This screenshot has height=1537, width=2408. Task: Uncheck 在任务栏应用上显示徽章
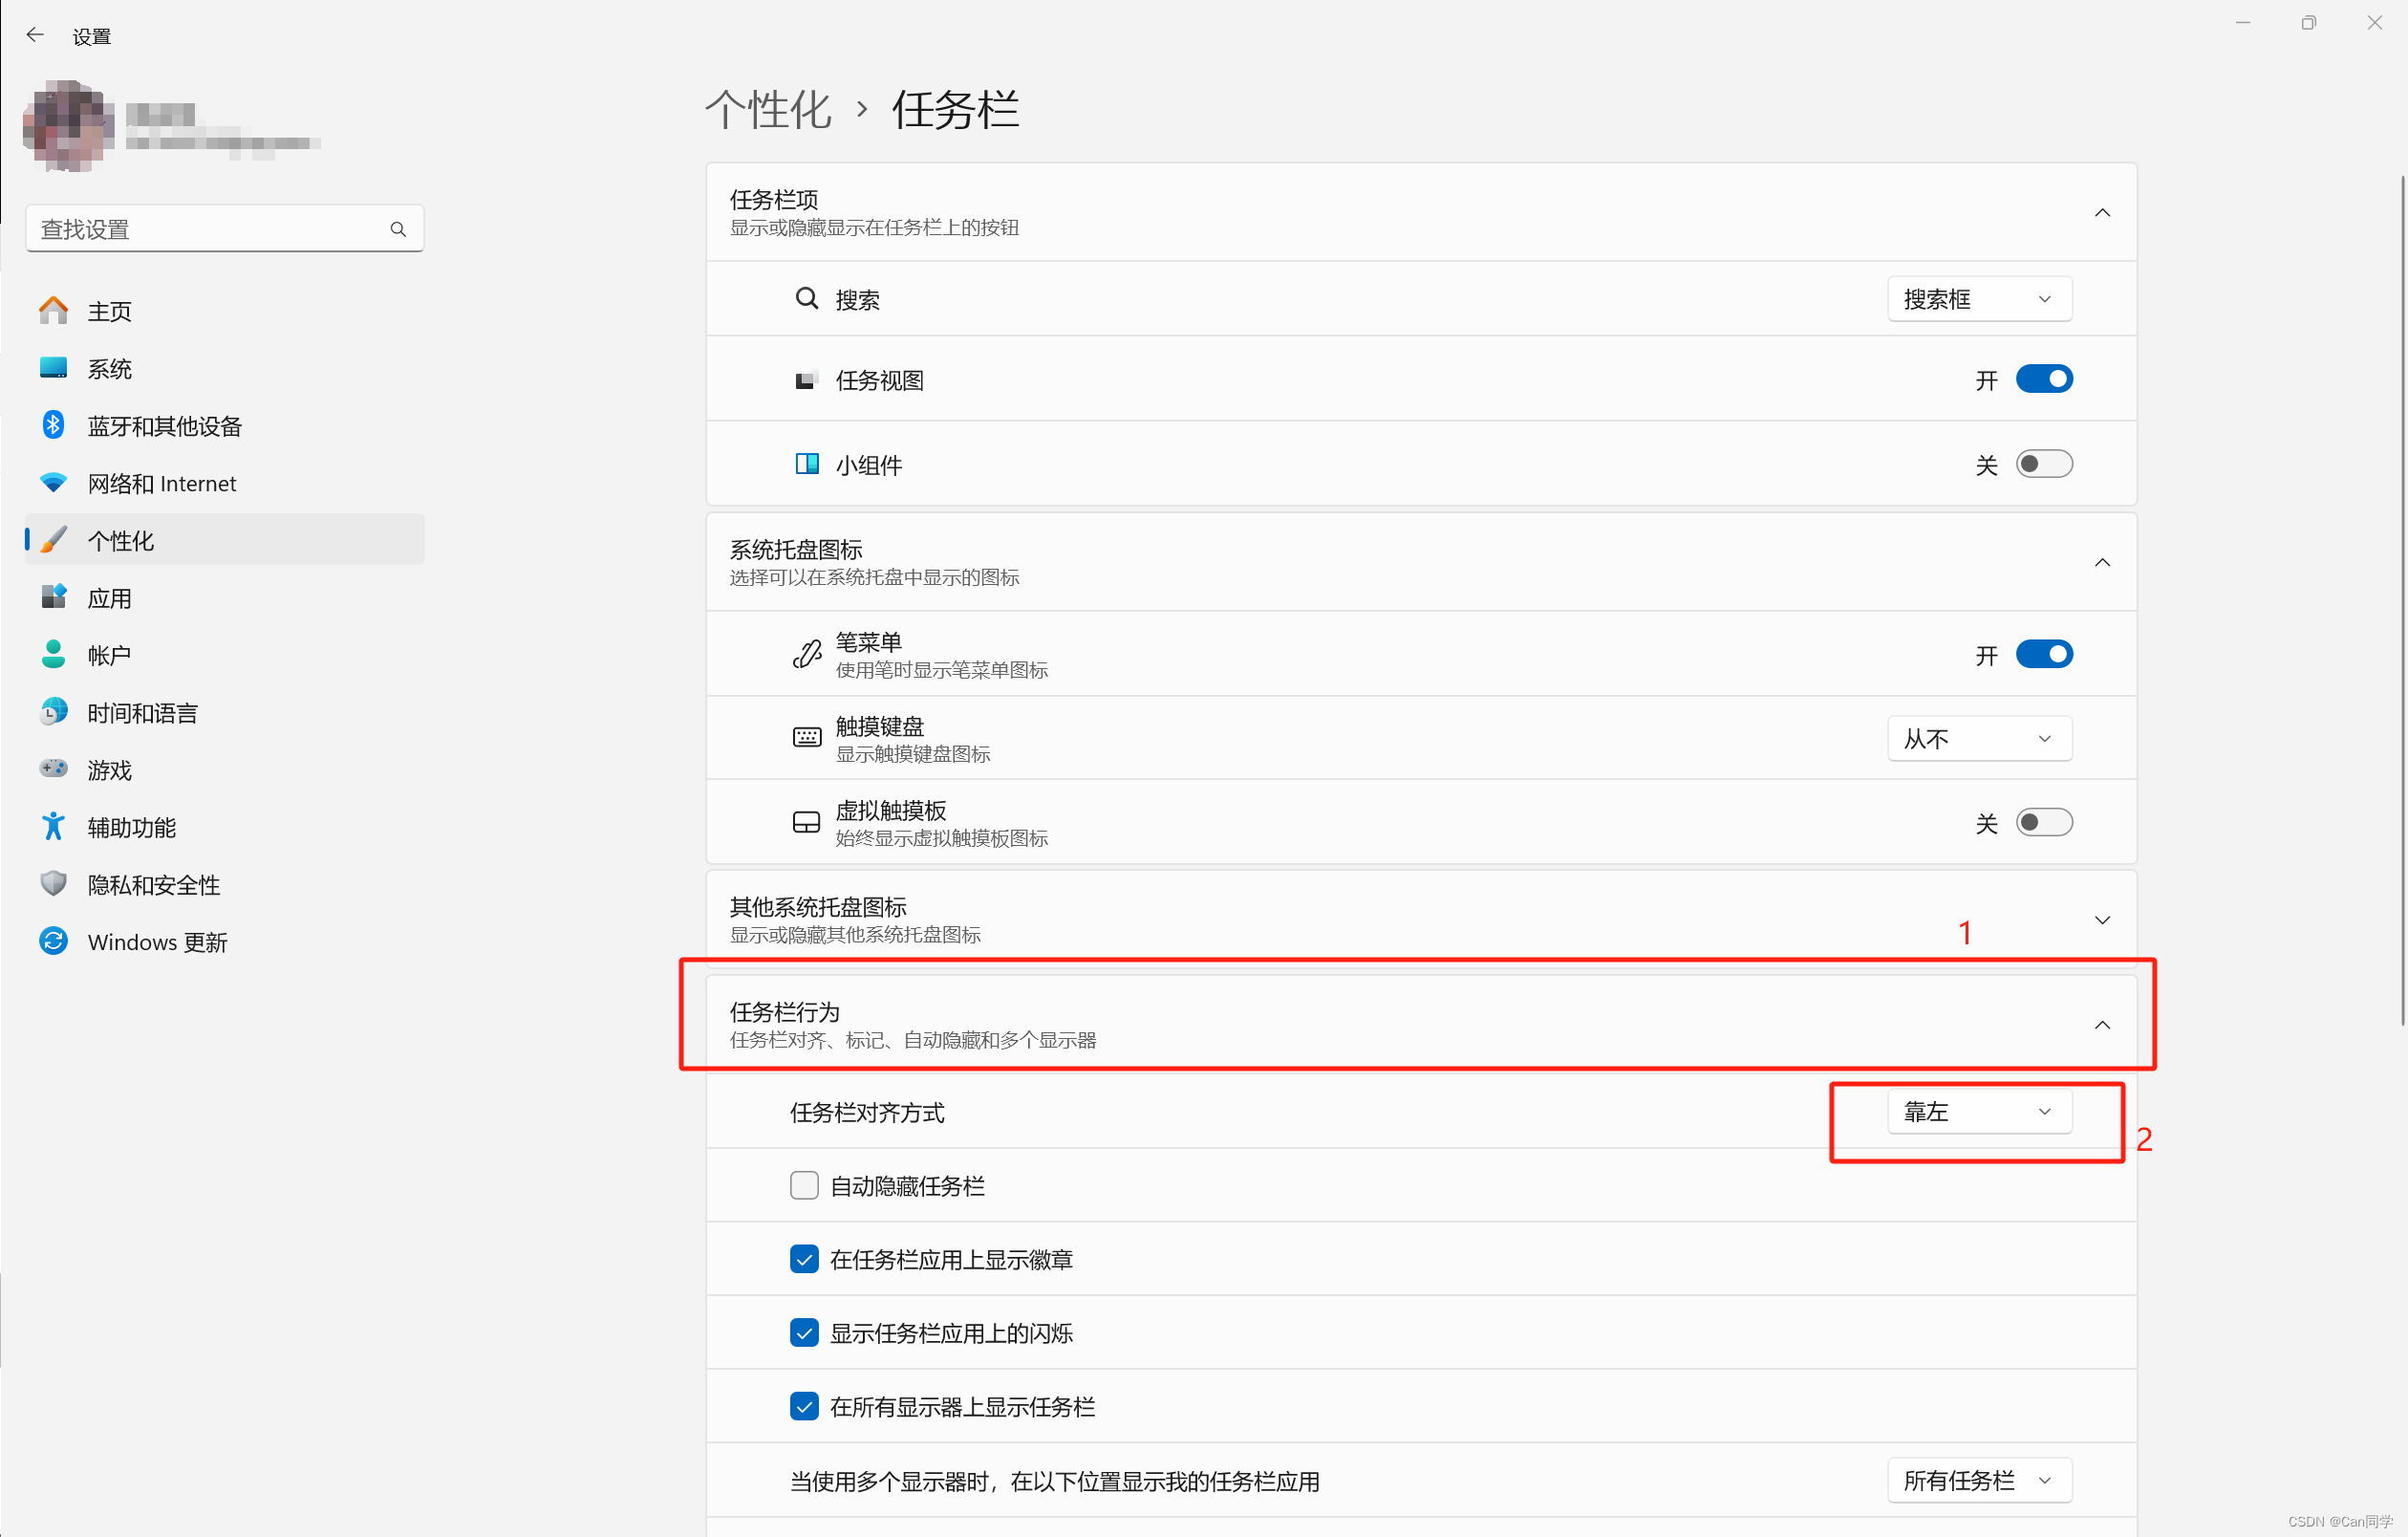pyautogui.click(x=804, y=1259)
